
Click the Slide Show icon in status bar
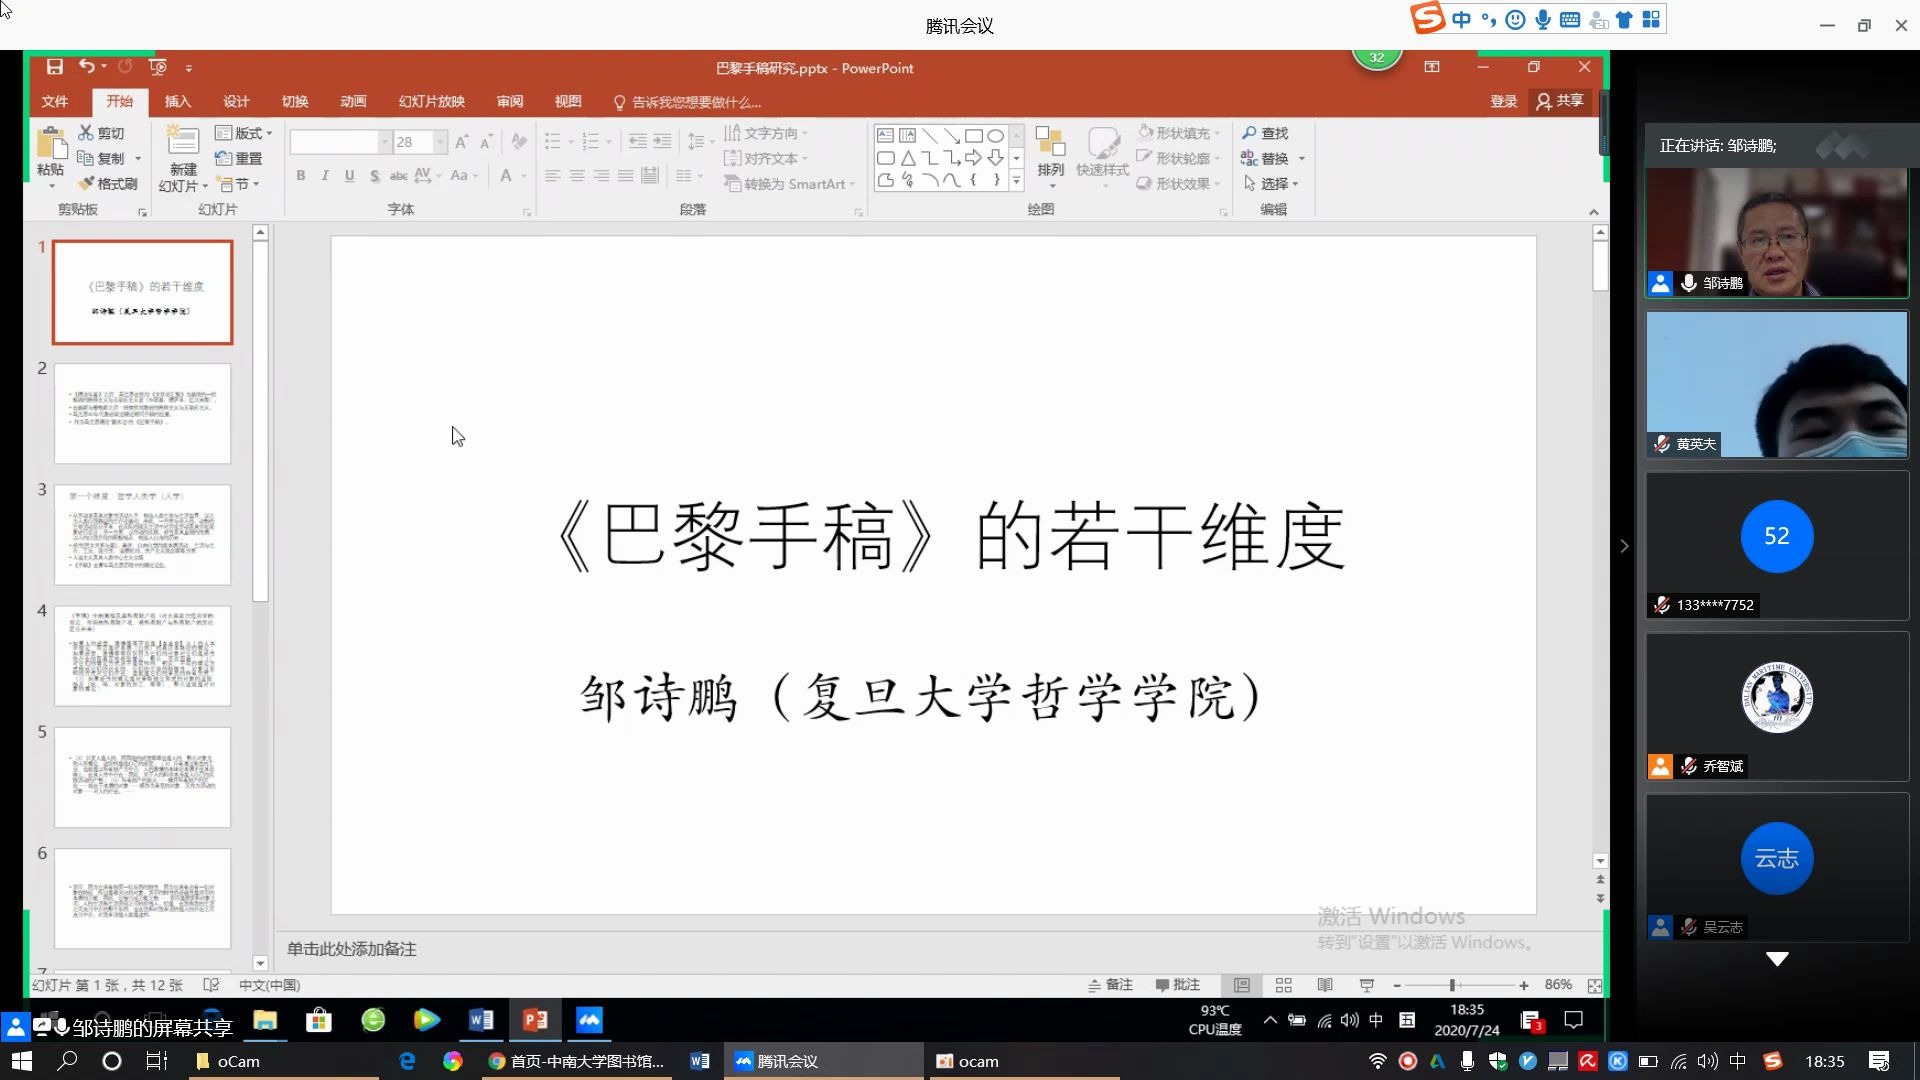[x=1367, y=985]
